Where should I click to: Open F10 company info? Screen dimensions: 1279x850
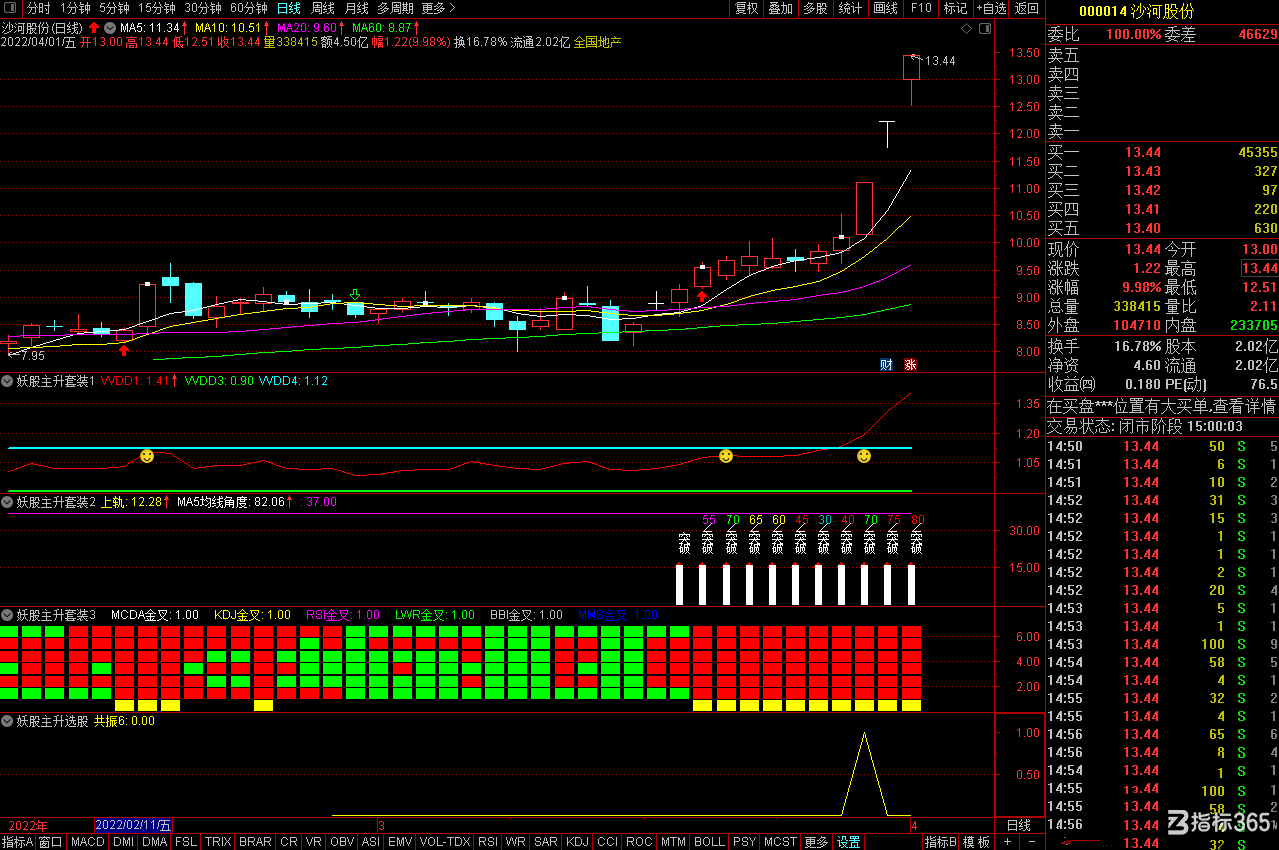point(920,8)
